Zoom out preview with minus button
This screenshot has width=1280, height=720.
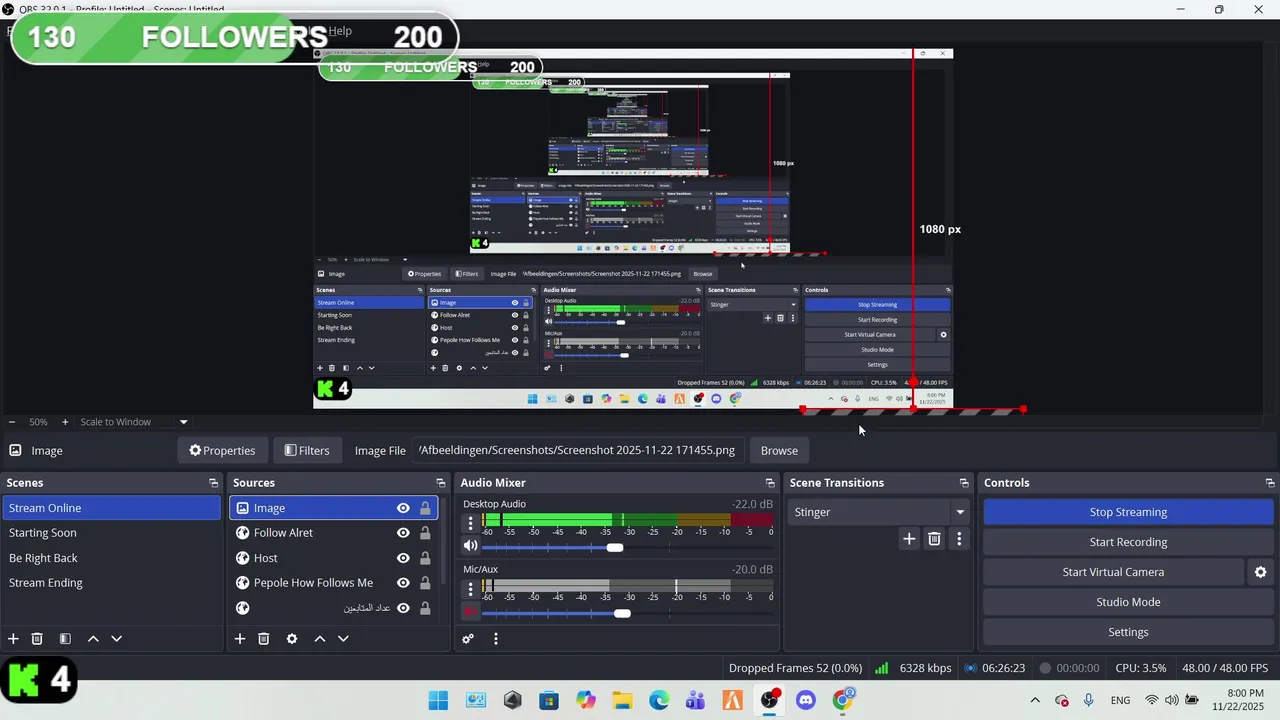point(12,422)
